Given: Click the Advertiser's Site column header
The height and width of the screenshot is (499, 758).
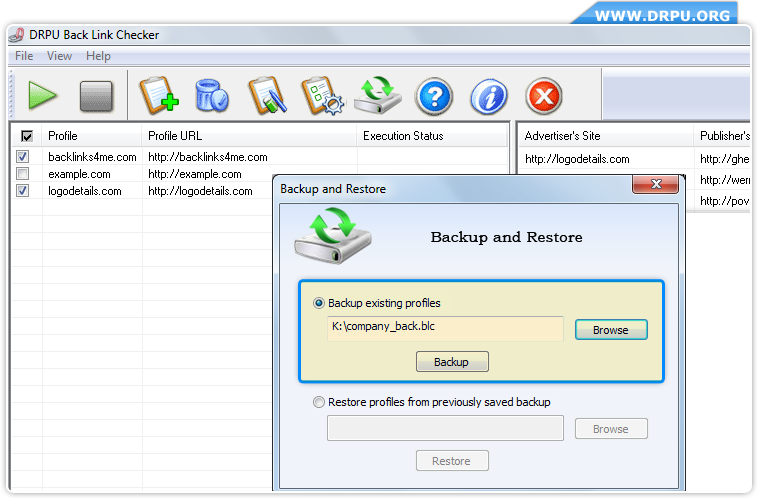Looking at the screenshot, I should (606, 136).
